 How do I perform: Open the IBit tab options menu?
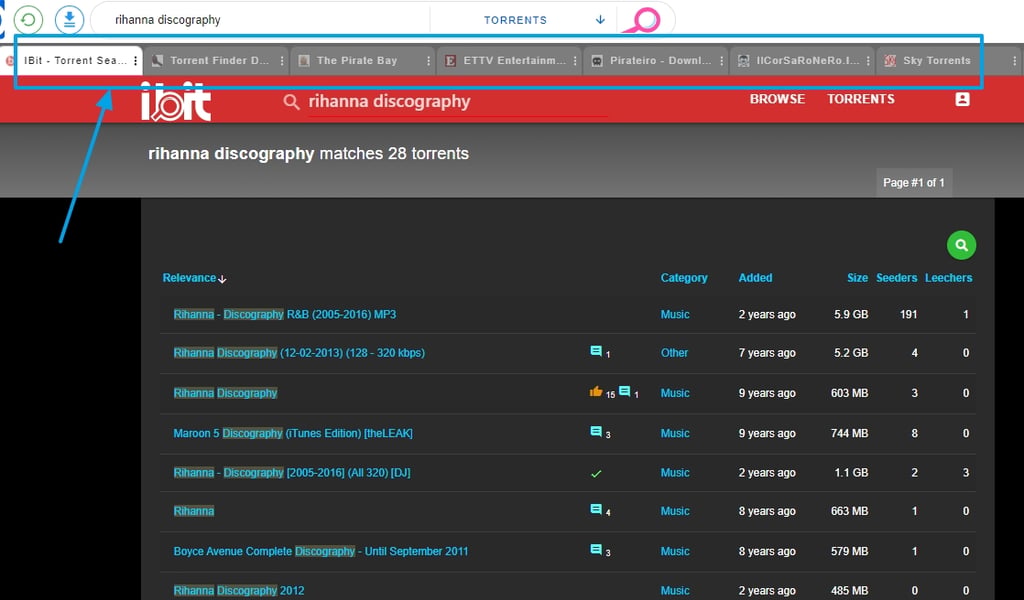pyautogui.click(x=135, y=61)
